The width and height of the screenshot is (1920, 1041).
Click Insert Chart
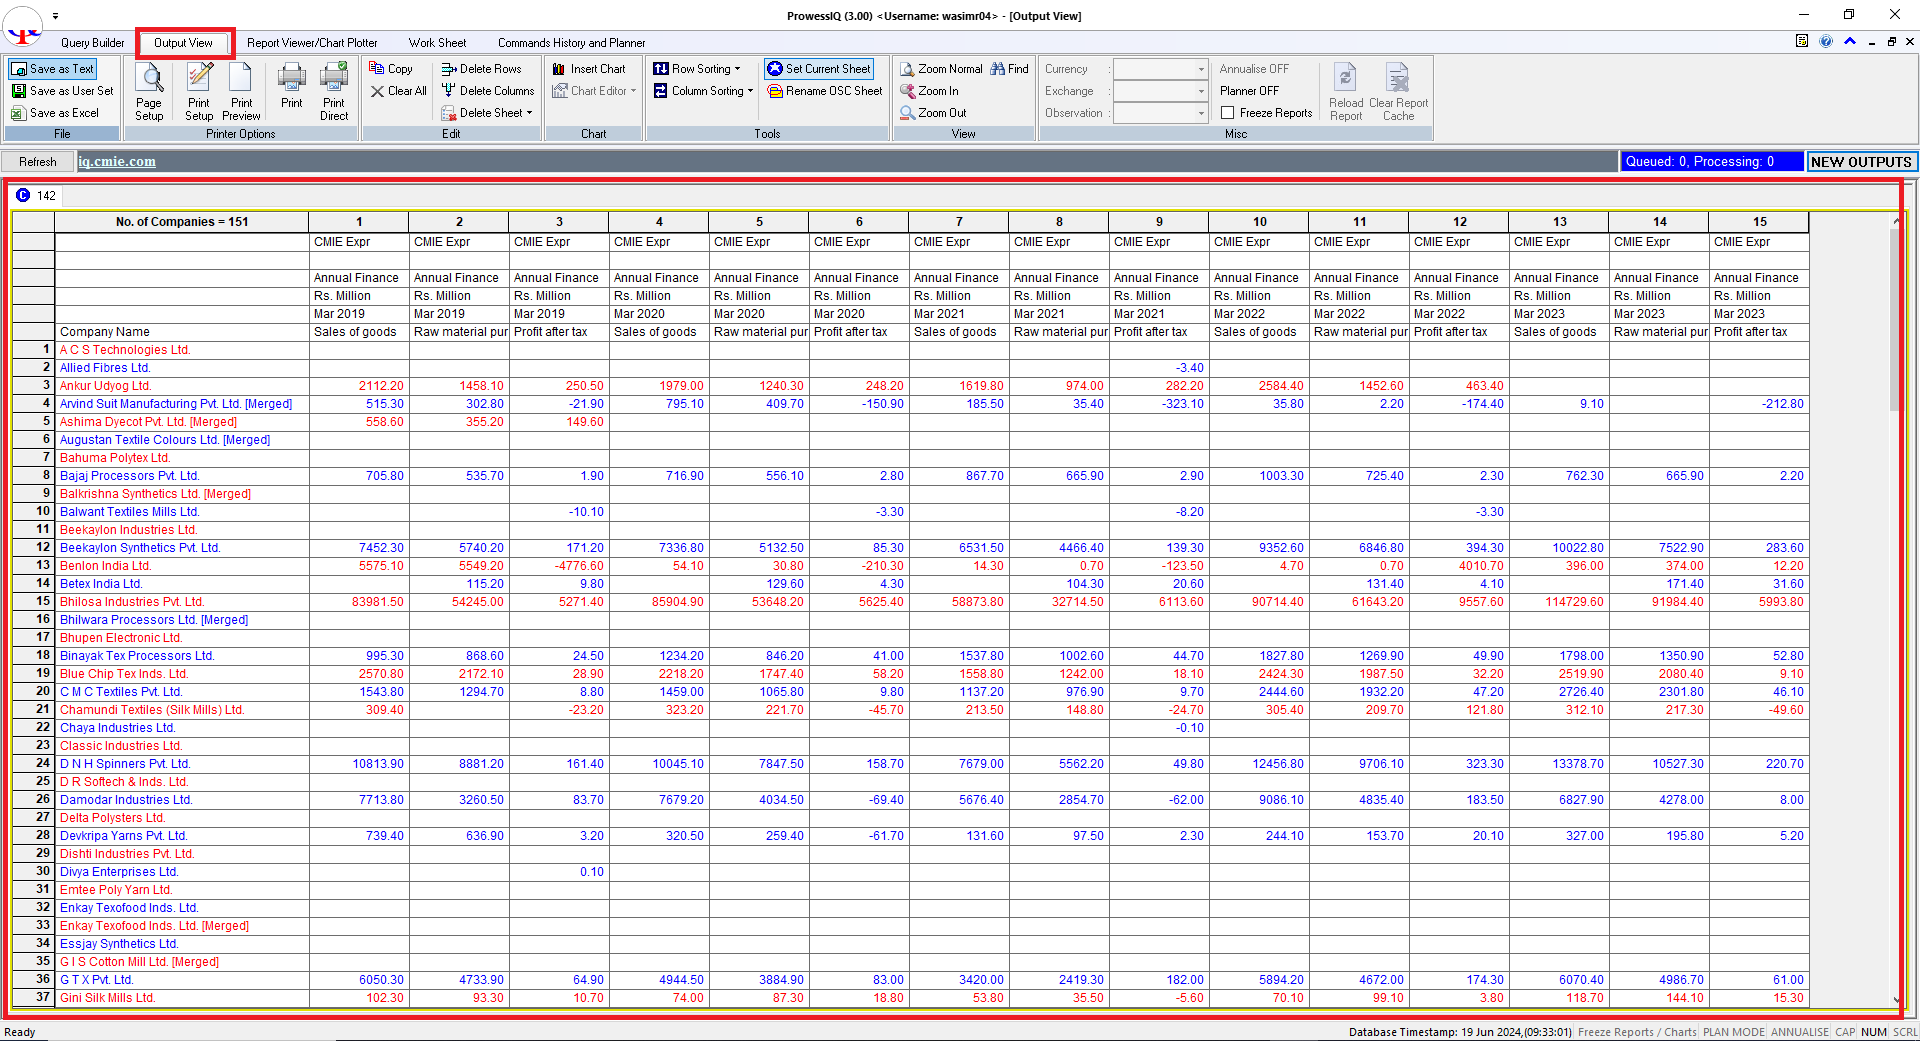[x=588, y=69]
